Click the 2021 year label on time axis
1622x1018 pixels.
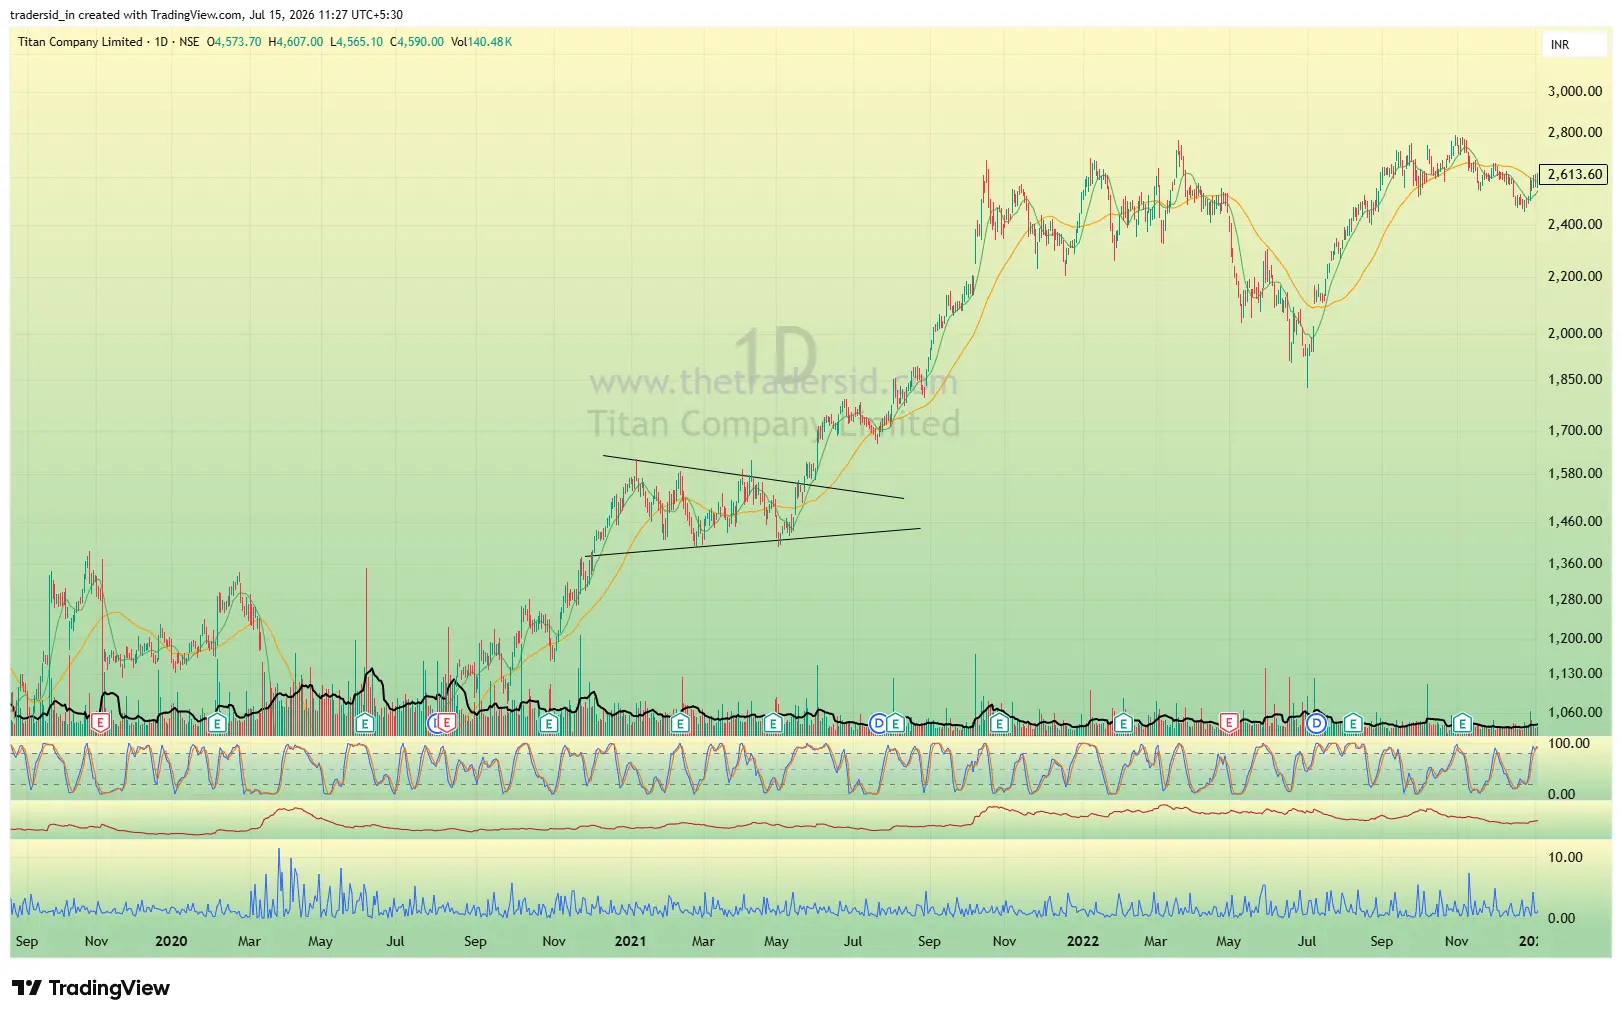coord(630,941)
